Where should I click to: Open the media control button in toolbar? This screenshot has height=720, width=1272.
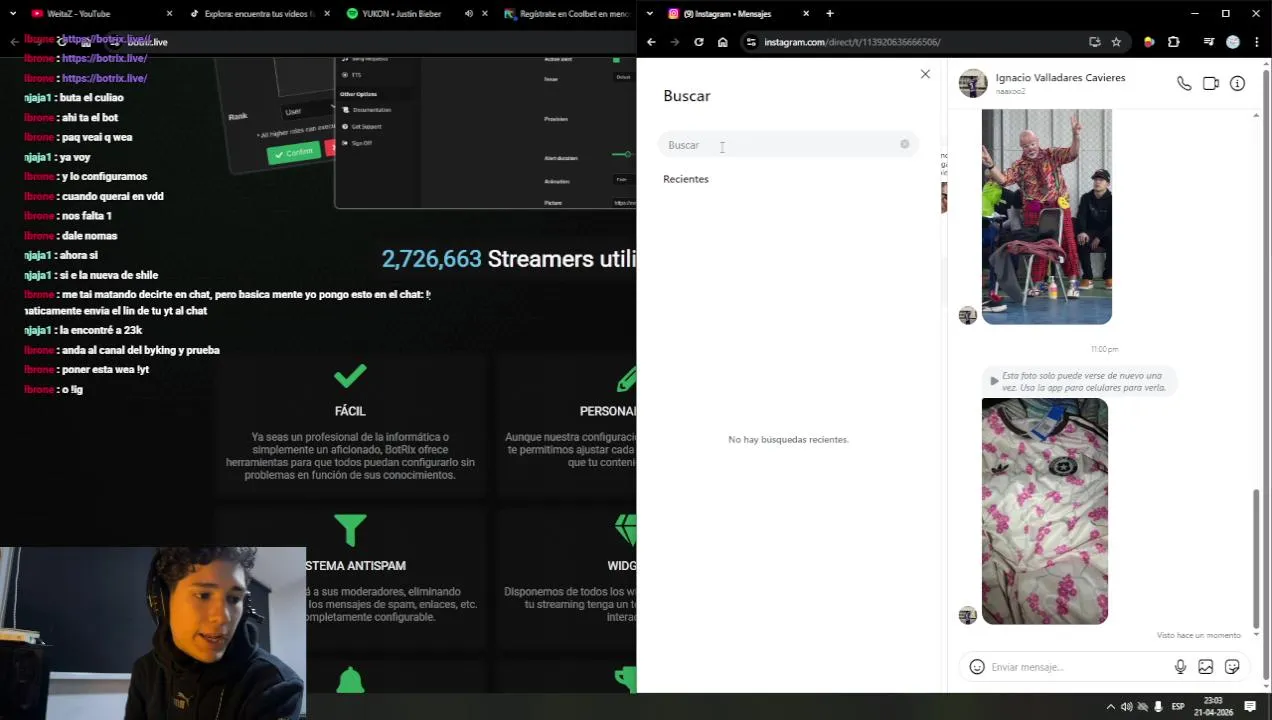click(x=1209, y=42)
